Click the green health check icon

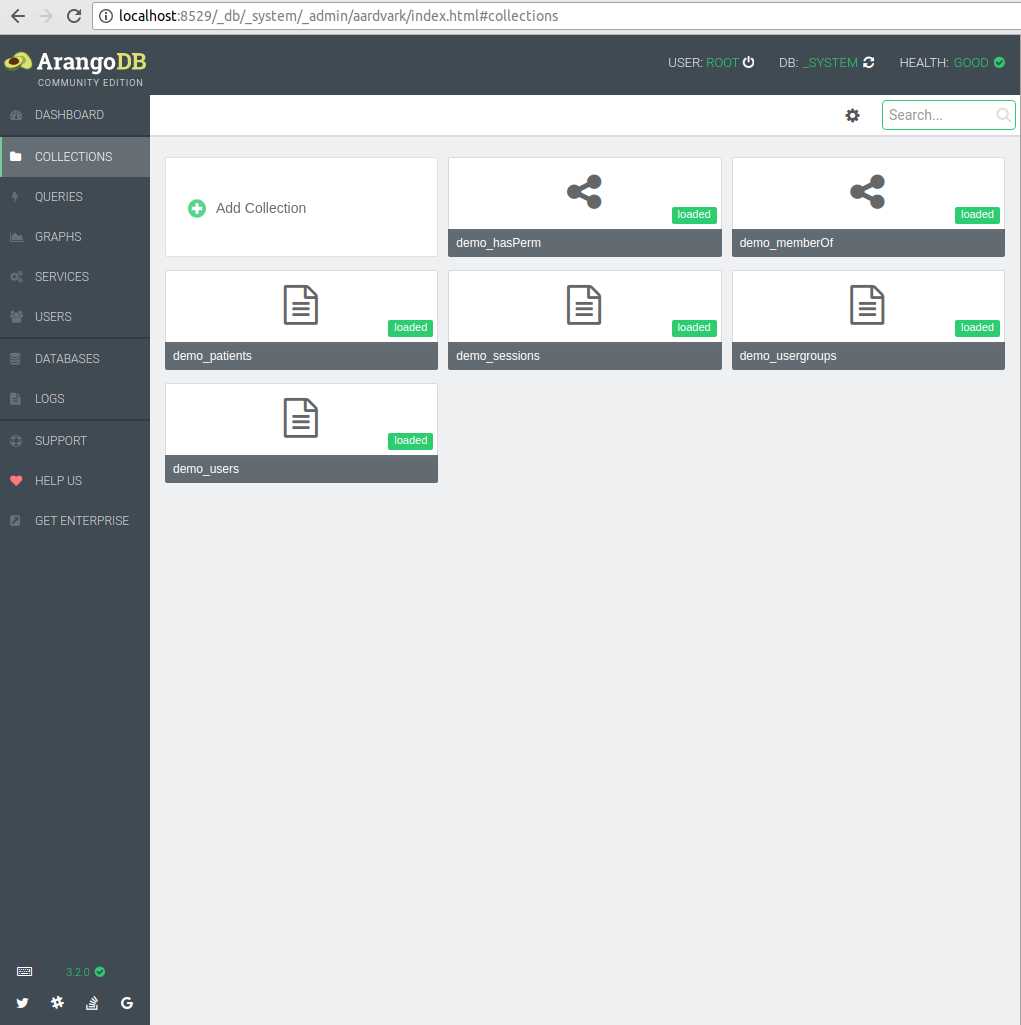click(x=999, y=62)
